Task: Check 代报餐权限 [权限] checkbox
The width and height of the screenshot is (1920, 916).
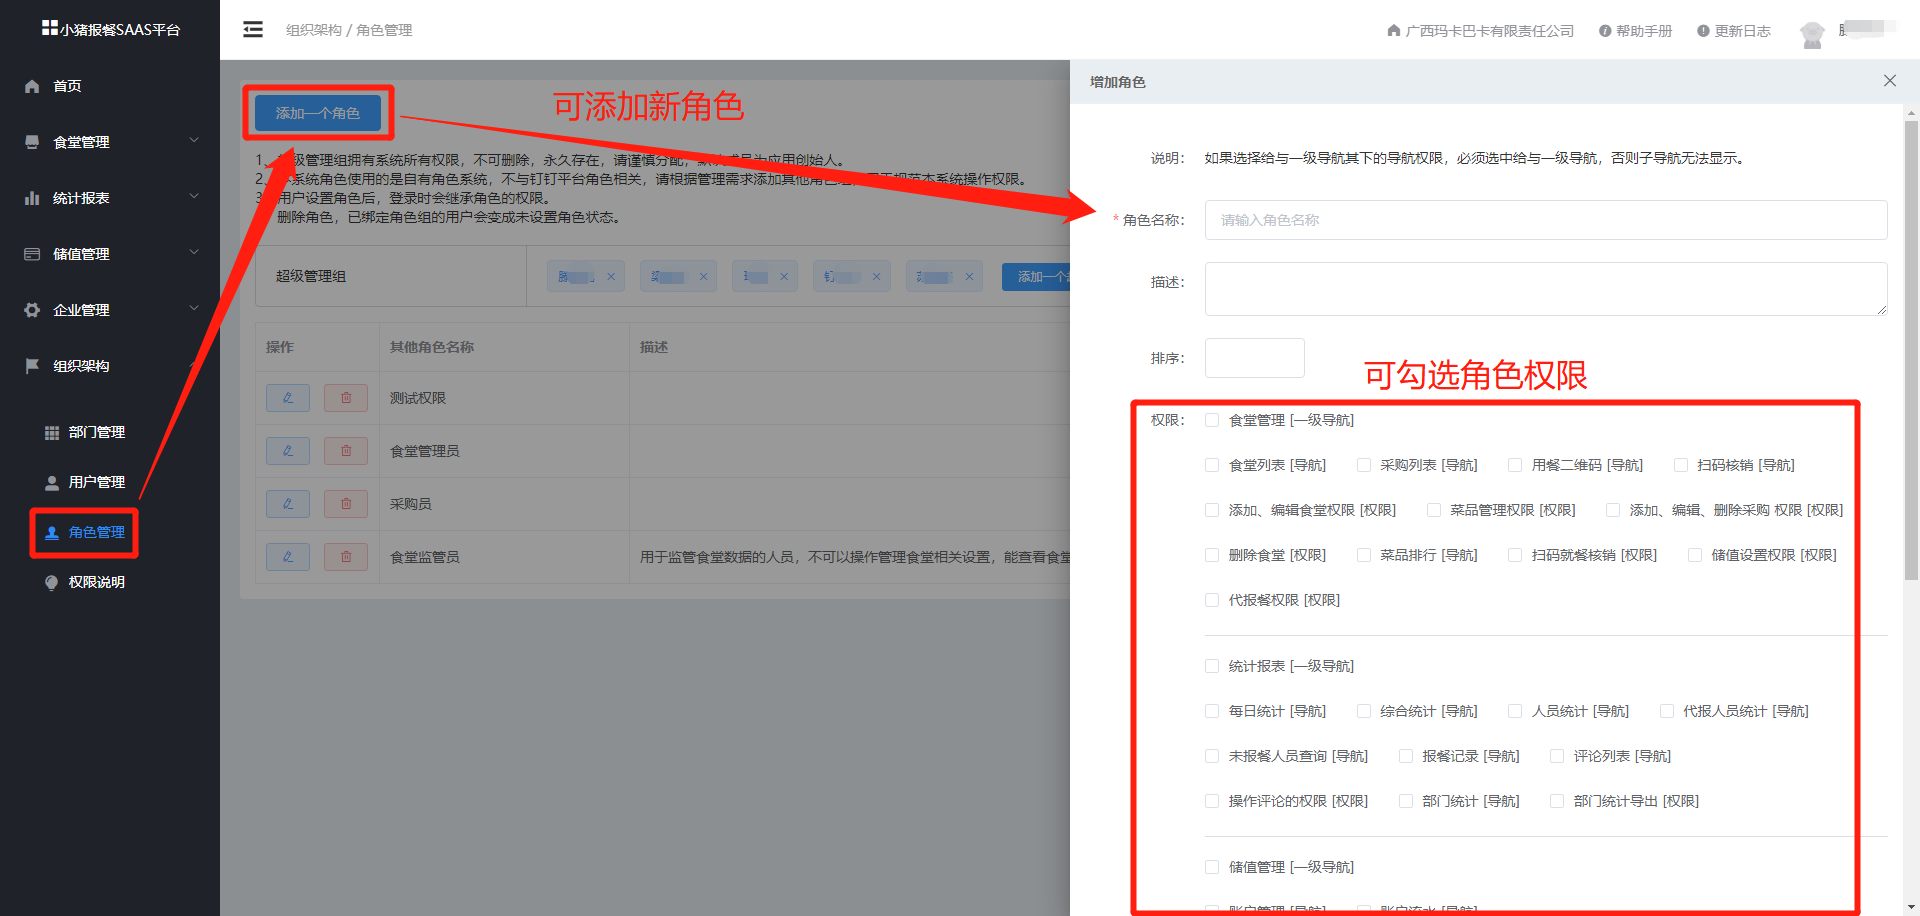Action: click(x=1212, y=600)
